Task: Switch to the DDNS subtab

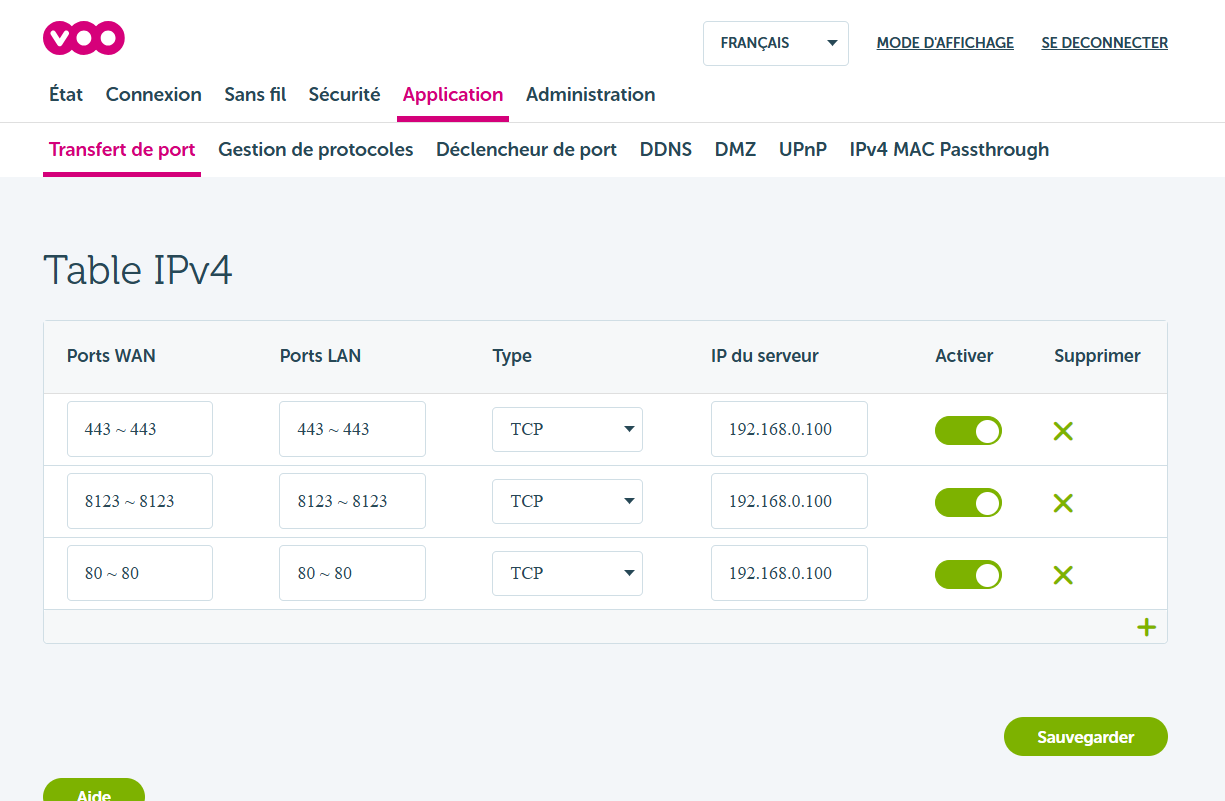Action: pyautogui.click(x=666, y=150)
